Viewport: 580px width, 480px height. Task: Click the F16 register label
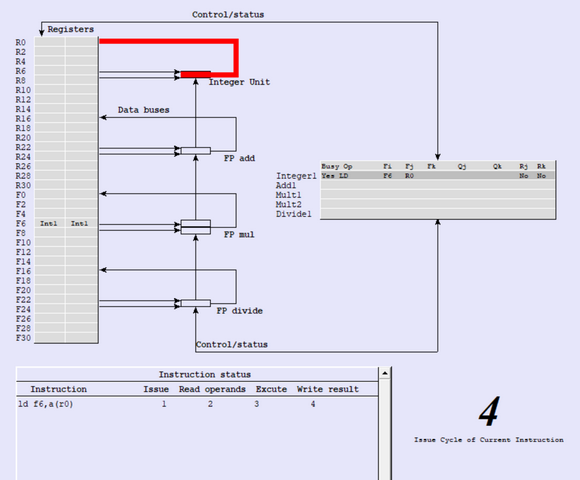click(x=23, y=271)
